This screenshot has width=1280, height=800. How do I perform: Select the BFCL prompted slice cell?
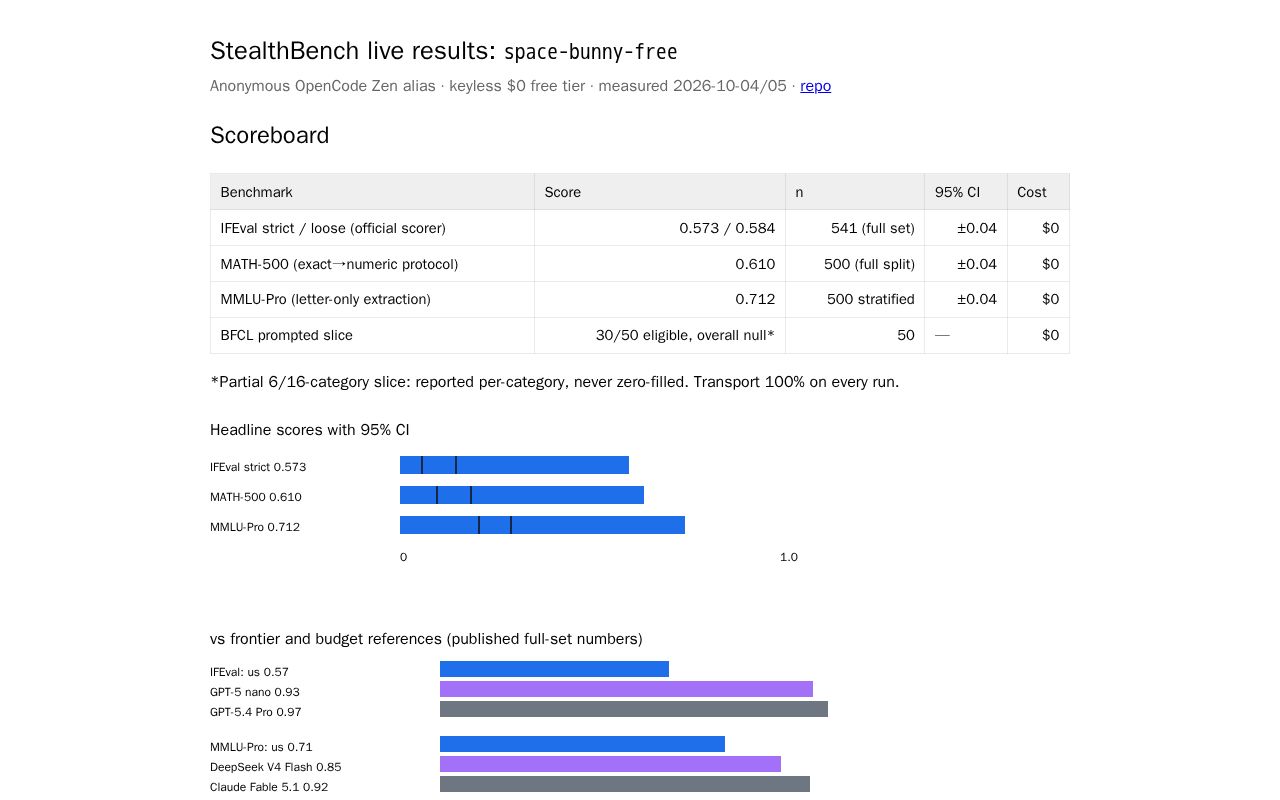point(372,336)
